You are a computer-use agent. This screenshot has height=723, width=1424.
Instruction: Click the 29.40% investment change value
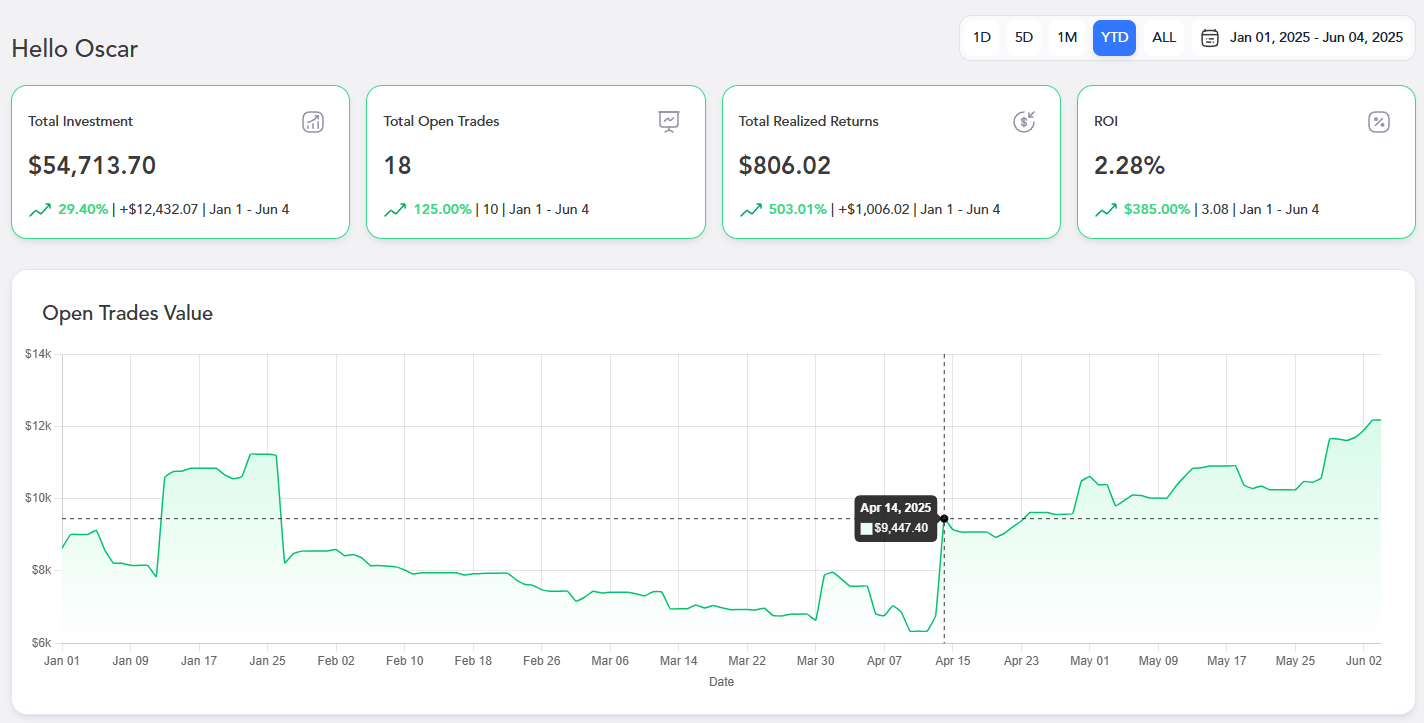(x=83, y=210)
